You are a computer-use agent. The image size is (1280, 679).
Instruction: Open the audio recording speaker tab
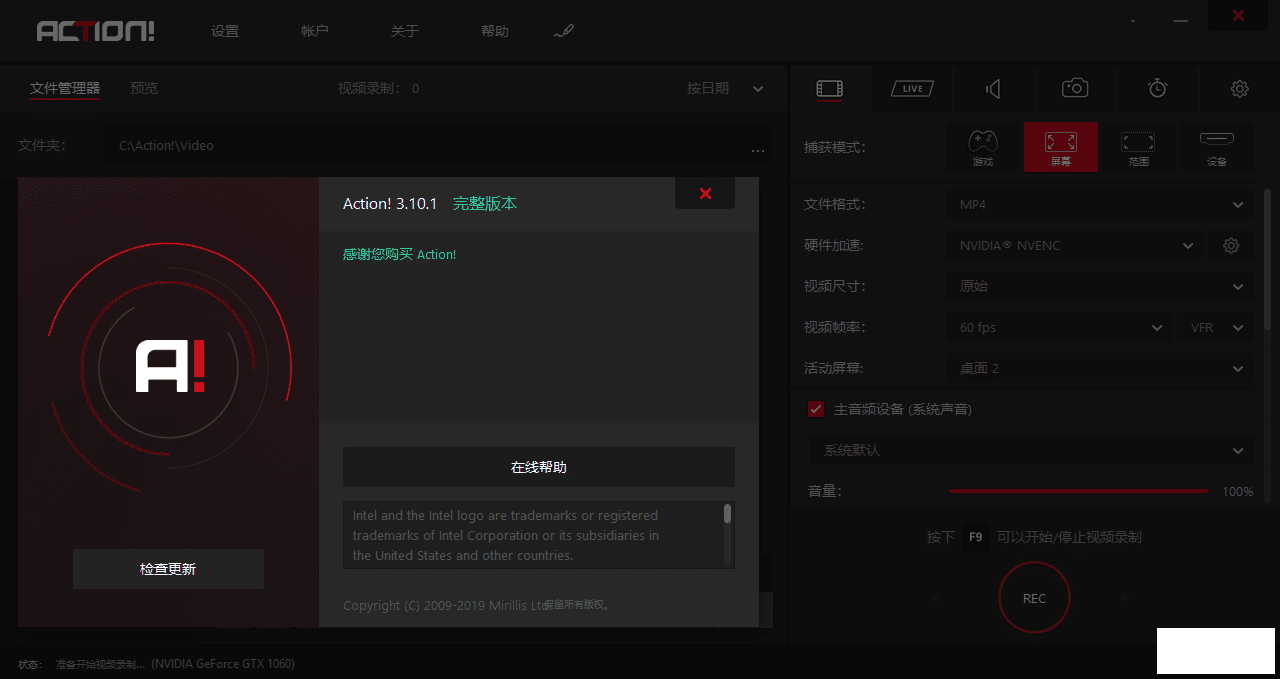pos(993,89)
